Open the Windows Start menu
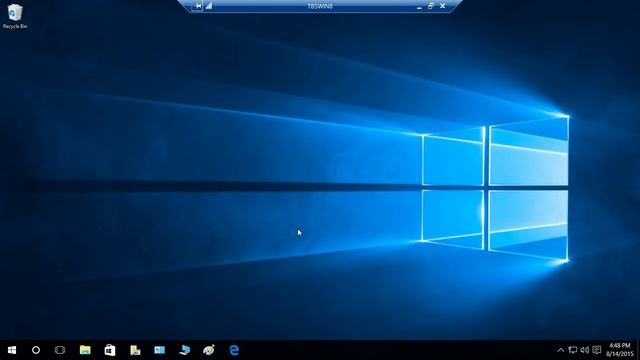Screen dimensions: 640x360 (12, 350)
